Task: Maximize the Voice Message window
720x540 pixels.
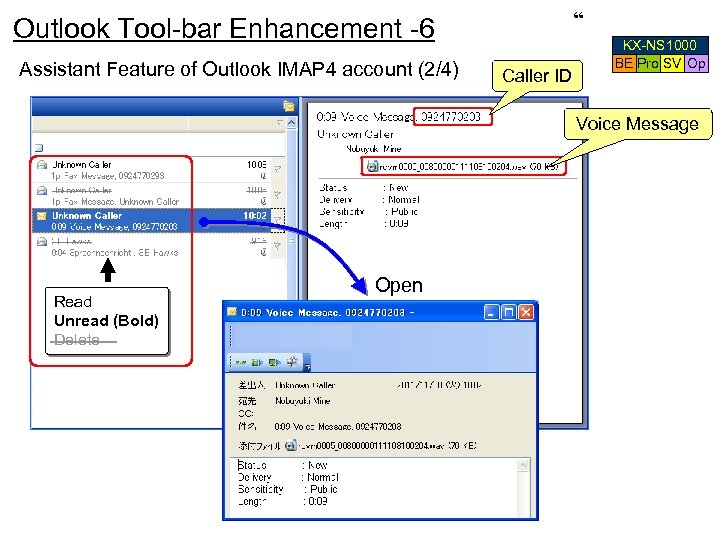Action: 508,312
